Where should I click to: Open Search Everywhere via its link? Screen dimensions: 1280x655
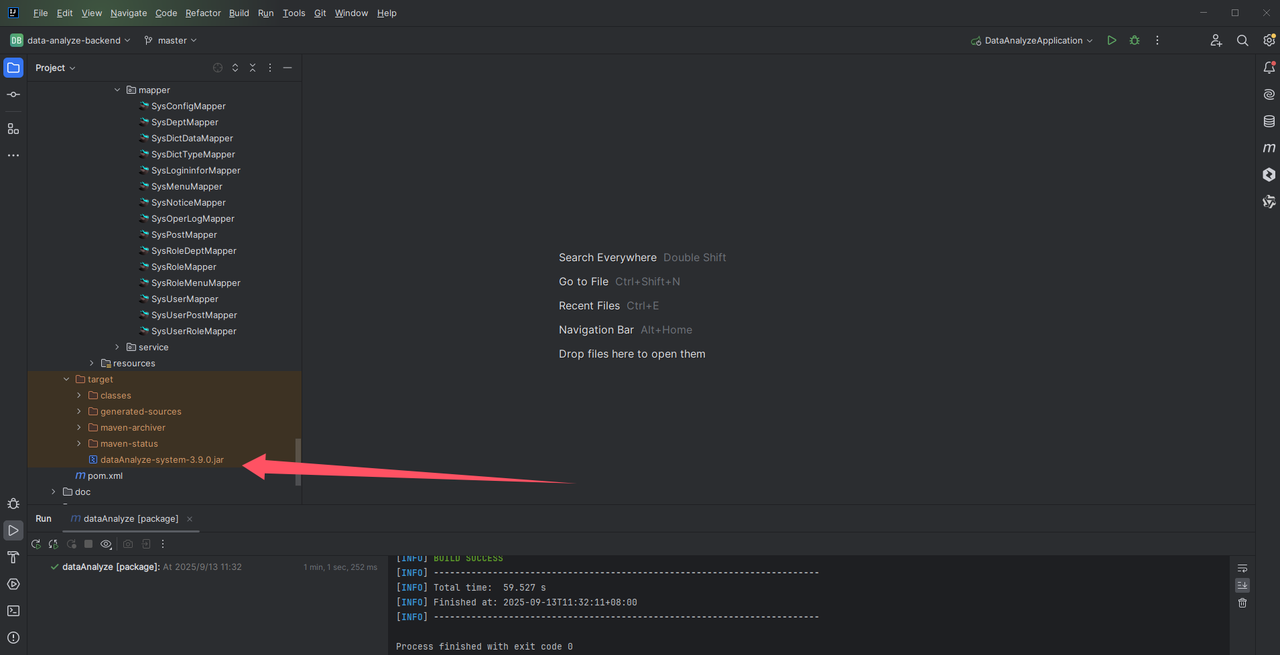point(607,257)
